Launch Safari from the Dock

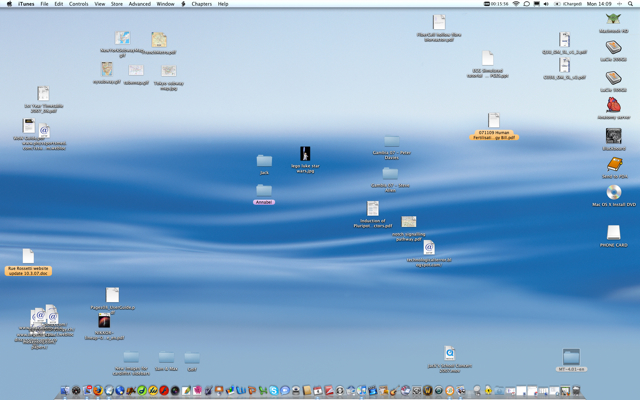pyautogui.click(x=109, y=391)
